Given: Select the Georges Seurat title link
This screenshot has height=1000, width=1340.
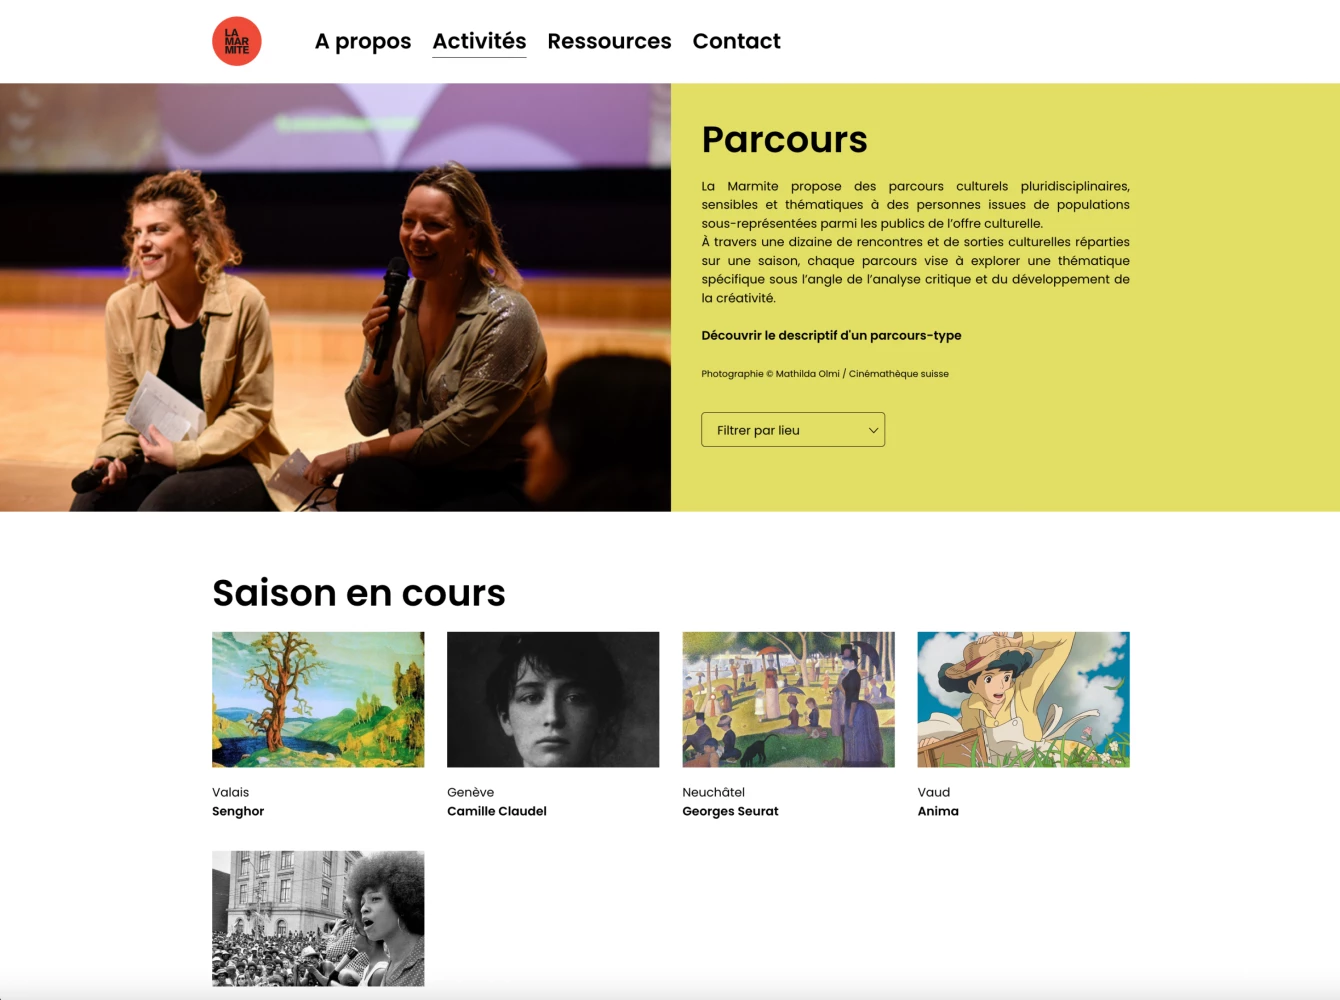Looking at the screenshot, I should click(x=730, y=811).
